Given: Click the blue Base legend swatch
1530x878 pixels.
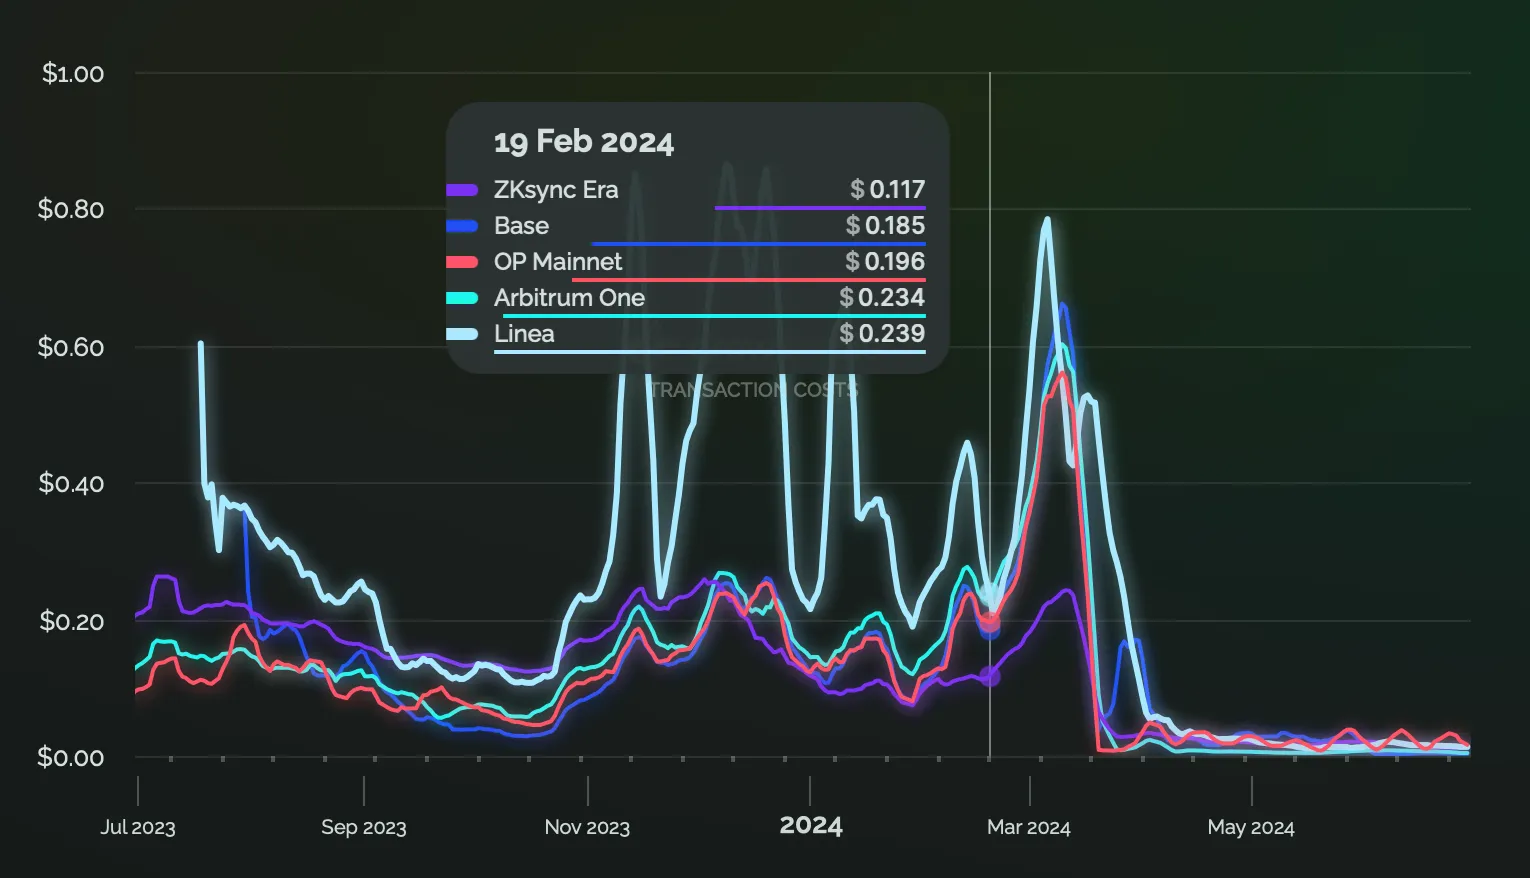Looking at the screenshot, I should [x=462, y=226].
